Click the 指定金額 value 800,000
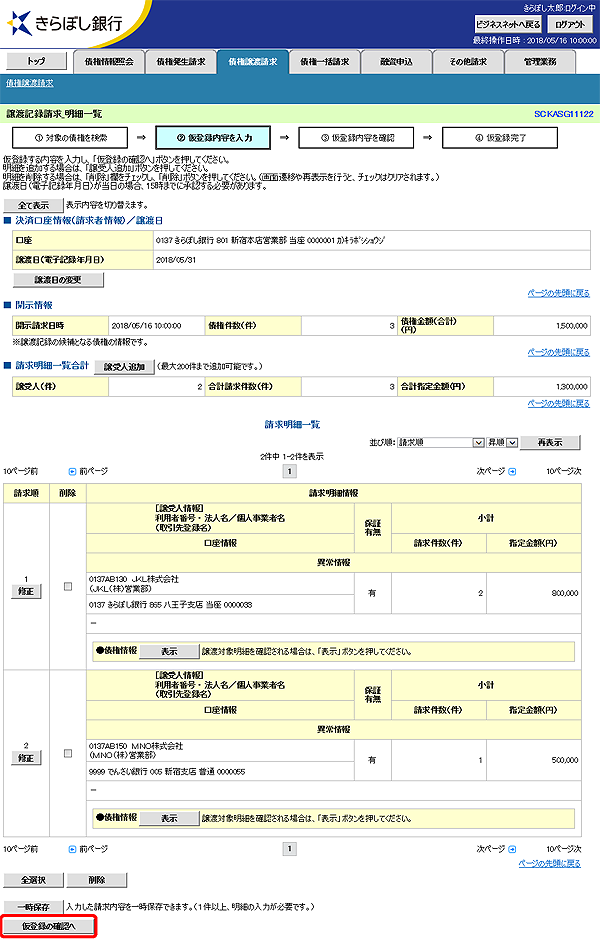This screenshot has height=942, width=600. point(565,593)
